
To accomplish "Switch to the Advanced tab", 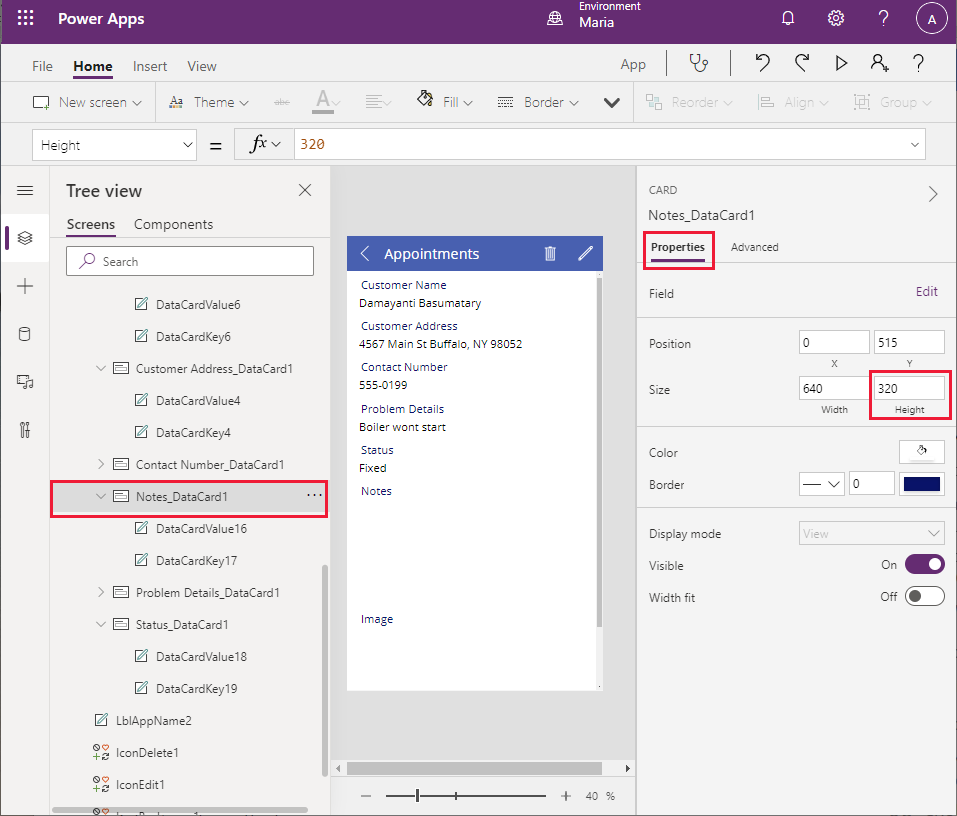I will pyautogui.click(x=754, y=247).
